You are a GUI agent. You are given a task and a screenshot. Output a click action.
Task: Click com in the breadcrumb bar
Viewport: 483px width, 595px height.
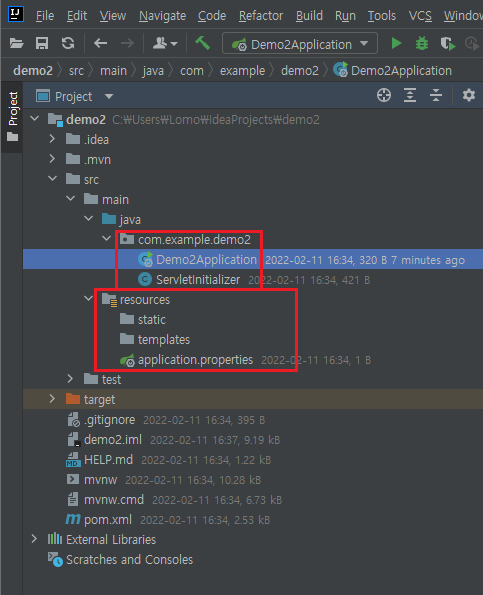click(192, 71)
